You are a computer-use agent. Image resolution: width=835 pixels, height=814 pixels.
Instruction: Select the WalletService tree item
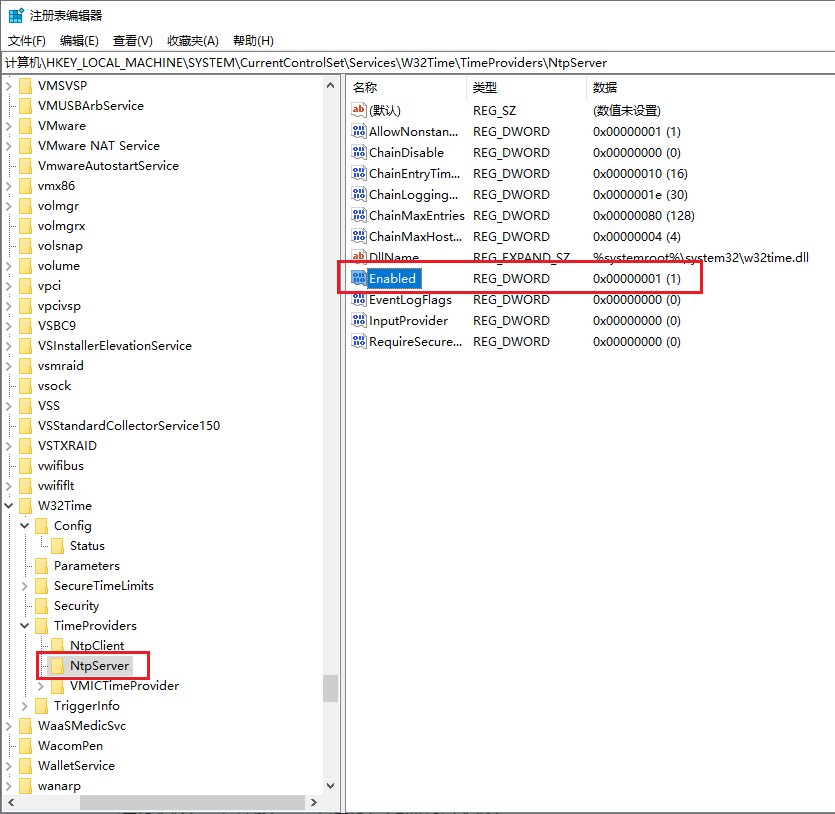76,766
